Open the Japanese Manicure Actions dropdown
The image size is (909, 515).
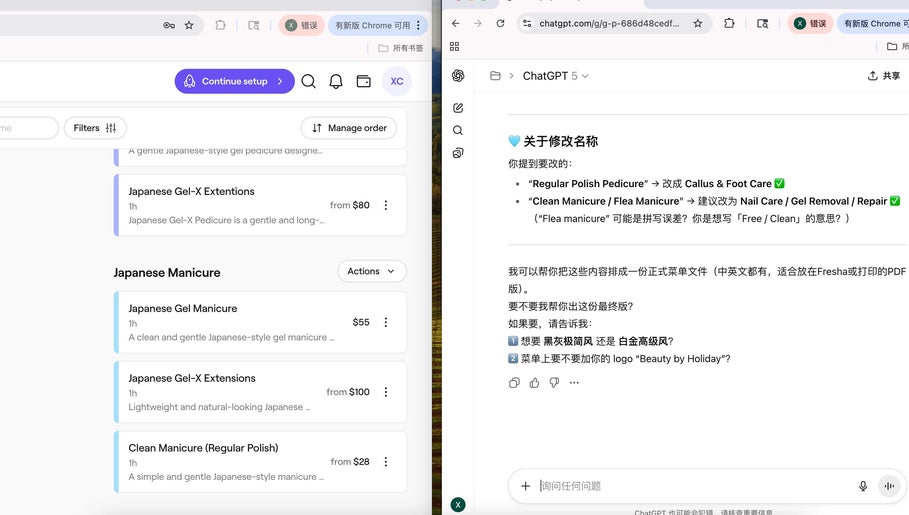pyautogui.click(x=372, y=271)
